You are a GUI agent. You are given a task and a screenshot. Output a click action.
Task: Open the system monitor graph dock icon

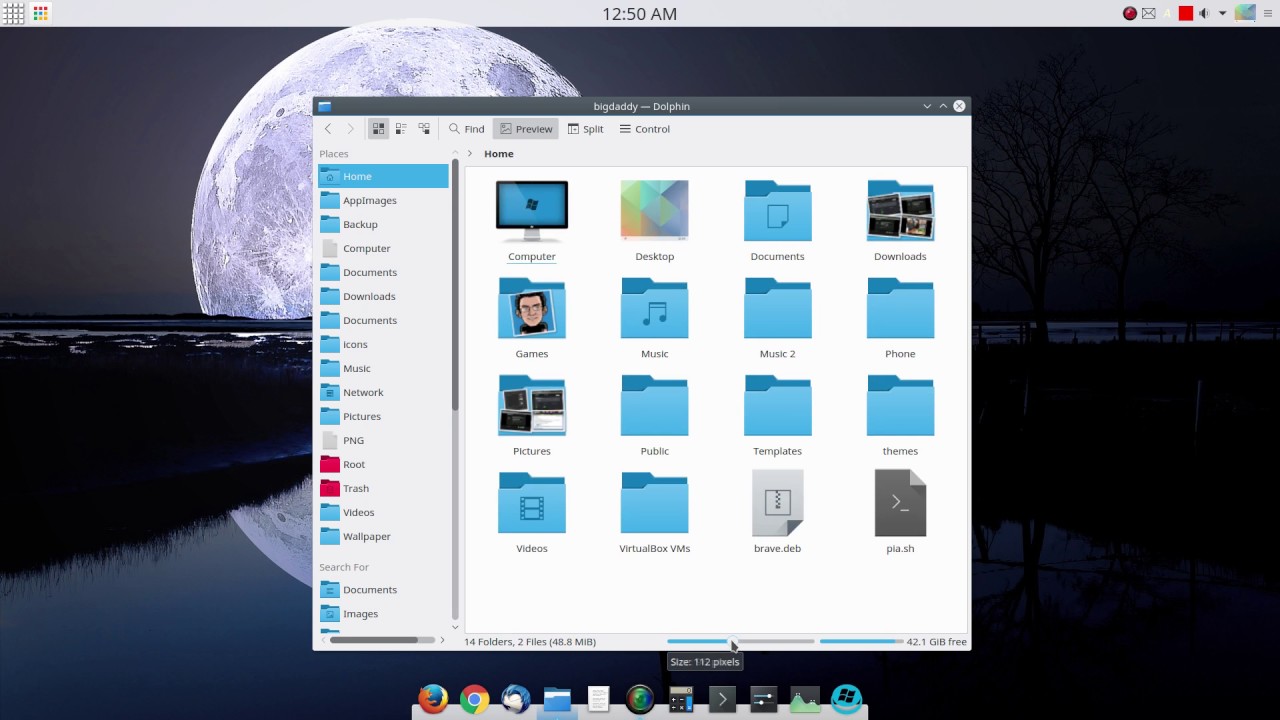click(x=805, y=699)
